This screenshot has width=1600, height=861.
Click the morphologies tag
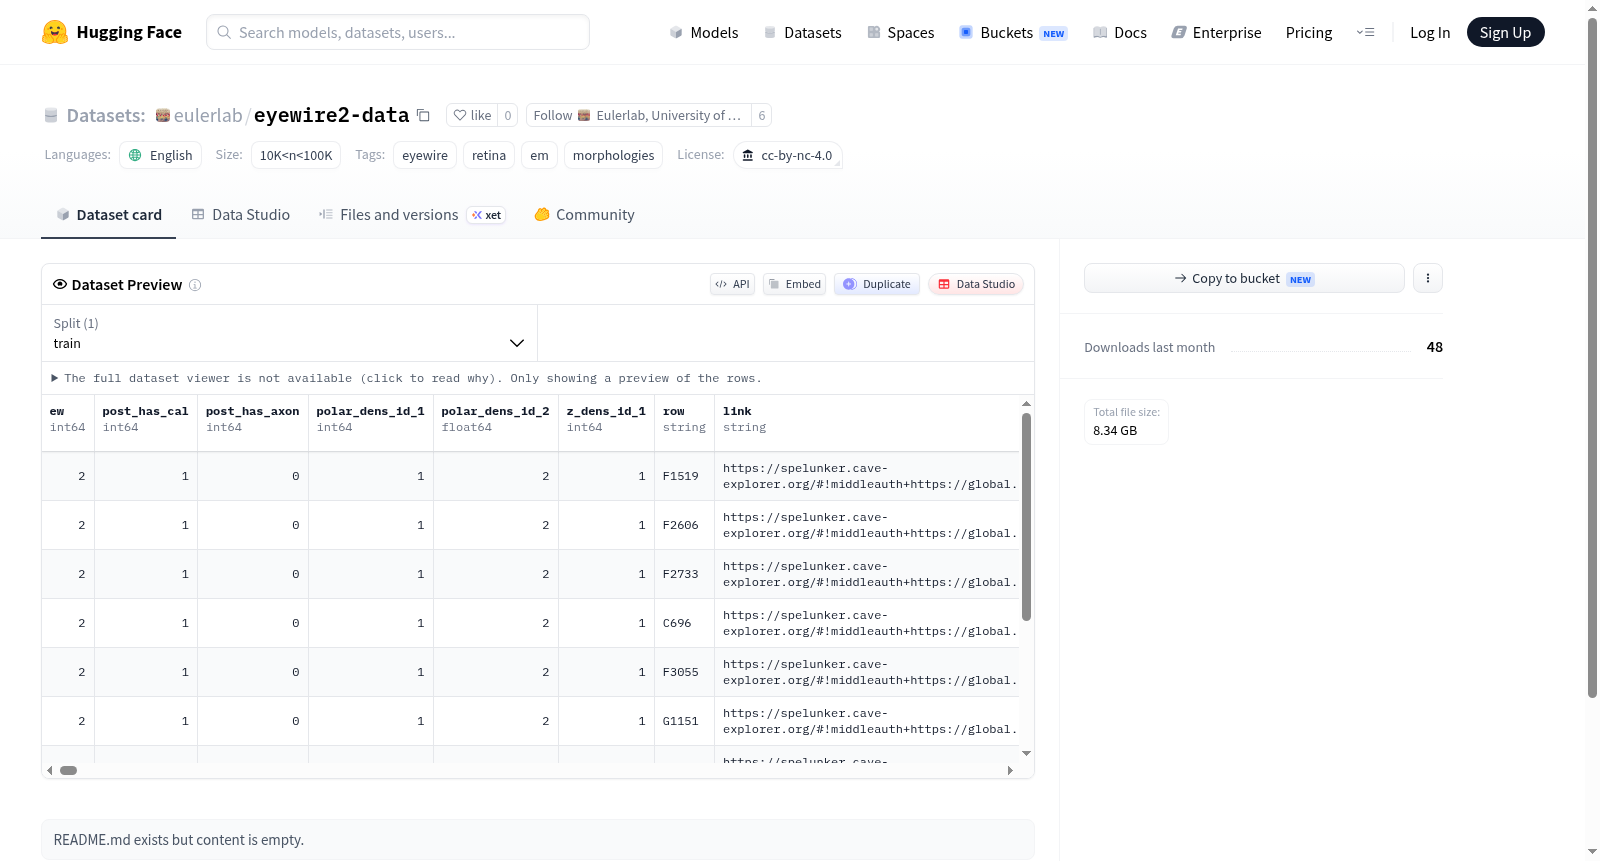point(614,155)
